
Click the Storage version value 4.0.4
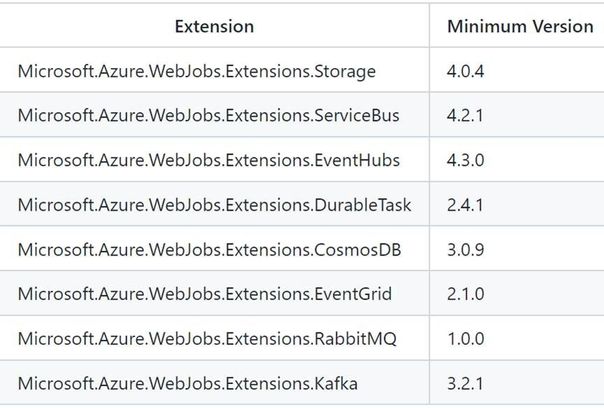[x=466, y=71]
